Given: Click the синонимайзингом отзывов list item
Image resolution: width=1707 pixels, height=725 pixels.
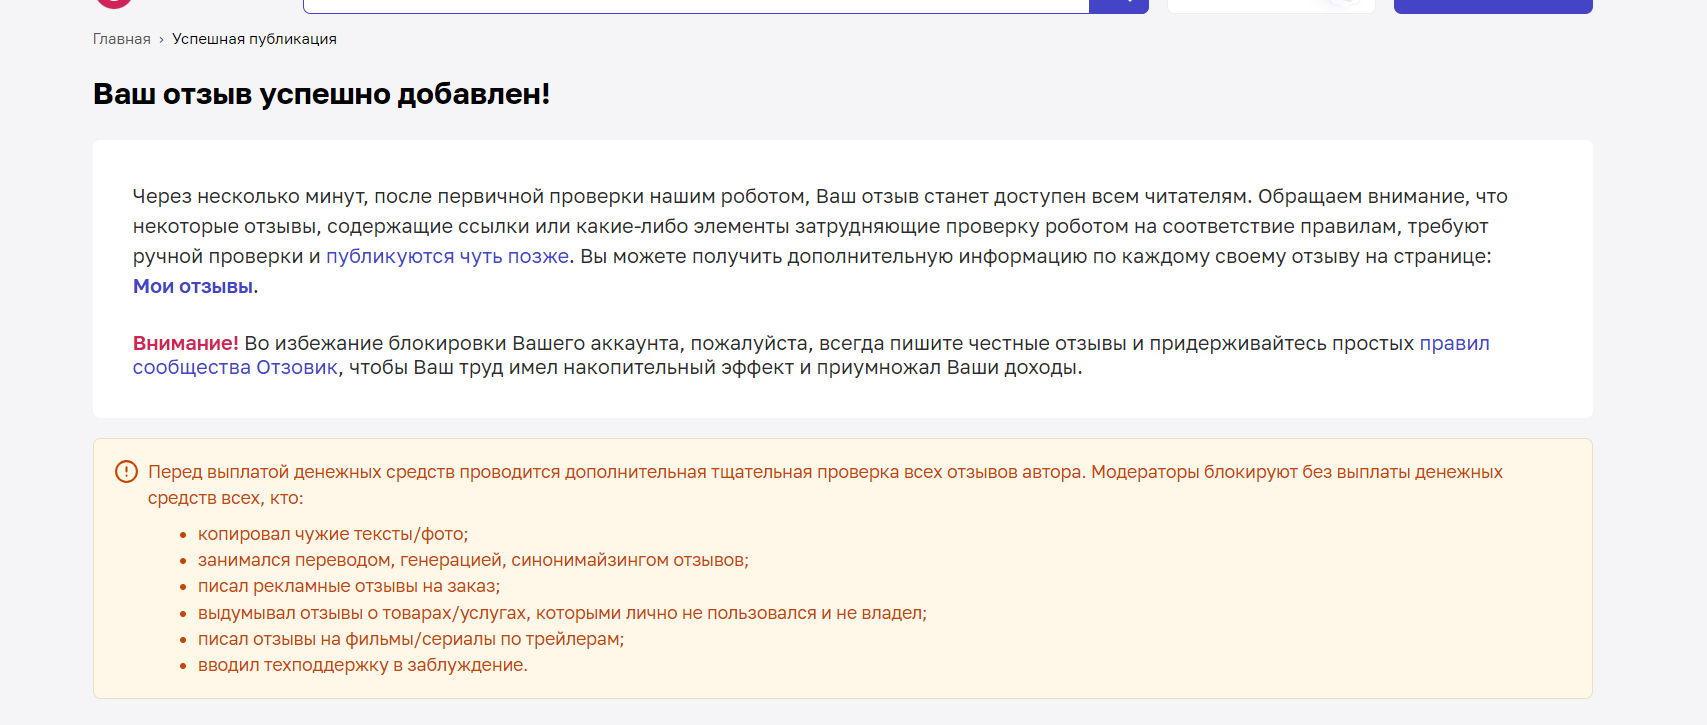Looking at the screenshot, I should 473,560.
